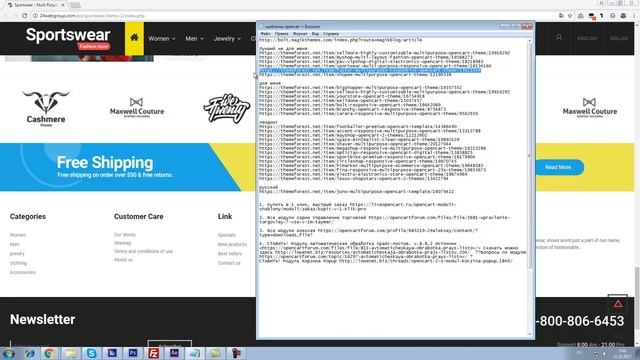This screenshot has width=640, height=360.
Task: Open the About us footer link
Action: (123, 260)
